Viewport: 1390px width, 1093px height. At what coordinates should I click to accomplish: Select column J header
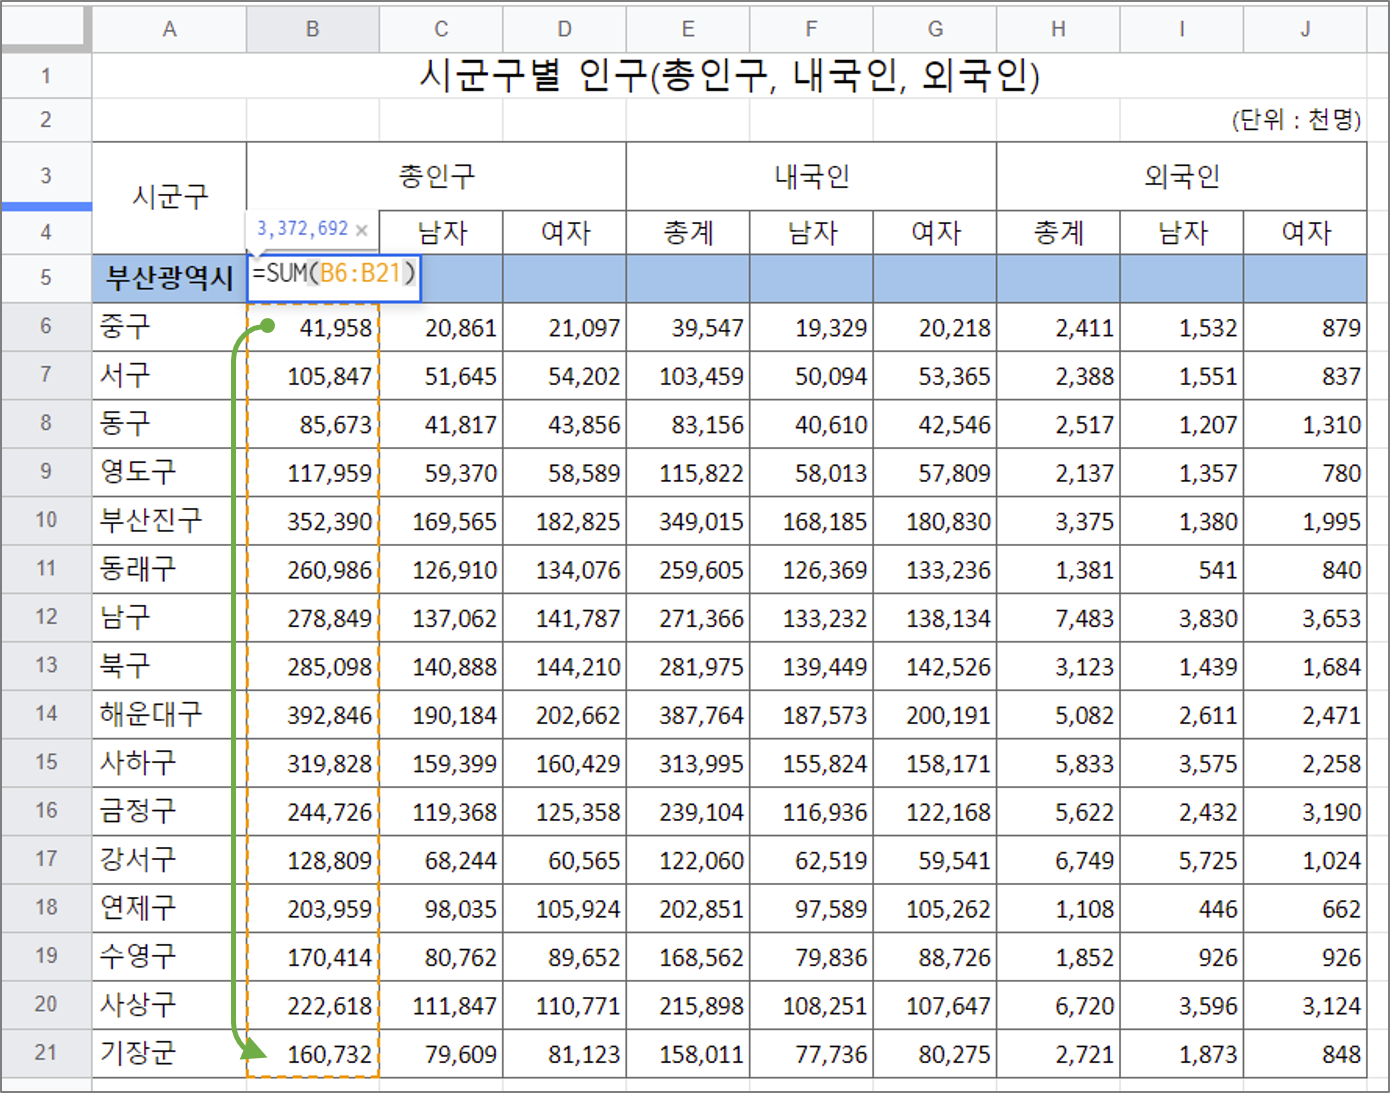coord(1305,29)
